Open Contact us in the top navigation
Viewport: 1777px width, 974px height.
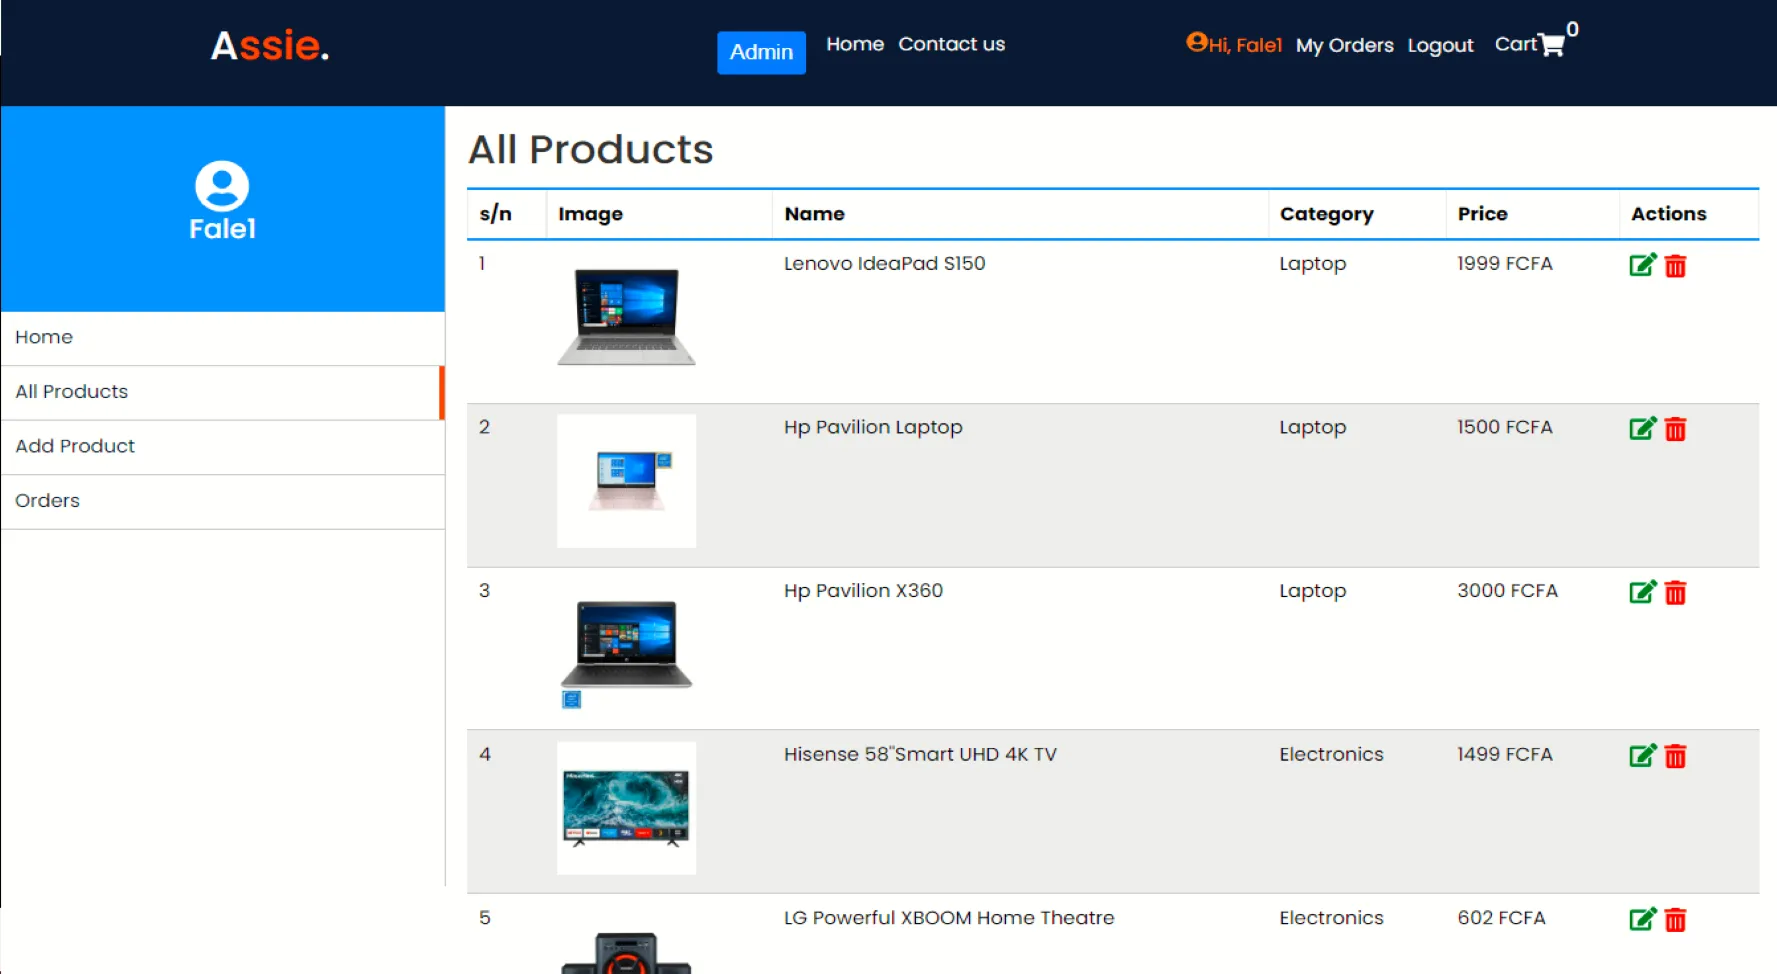[x=951, y=44]
